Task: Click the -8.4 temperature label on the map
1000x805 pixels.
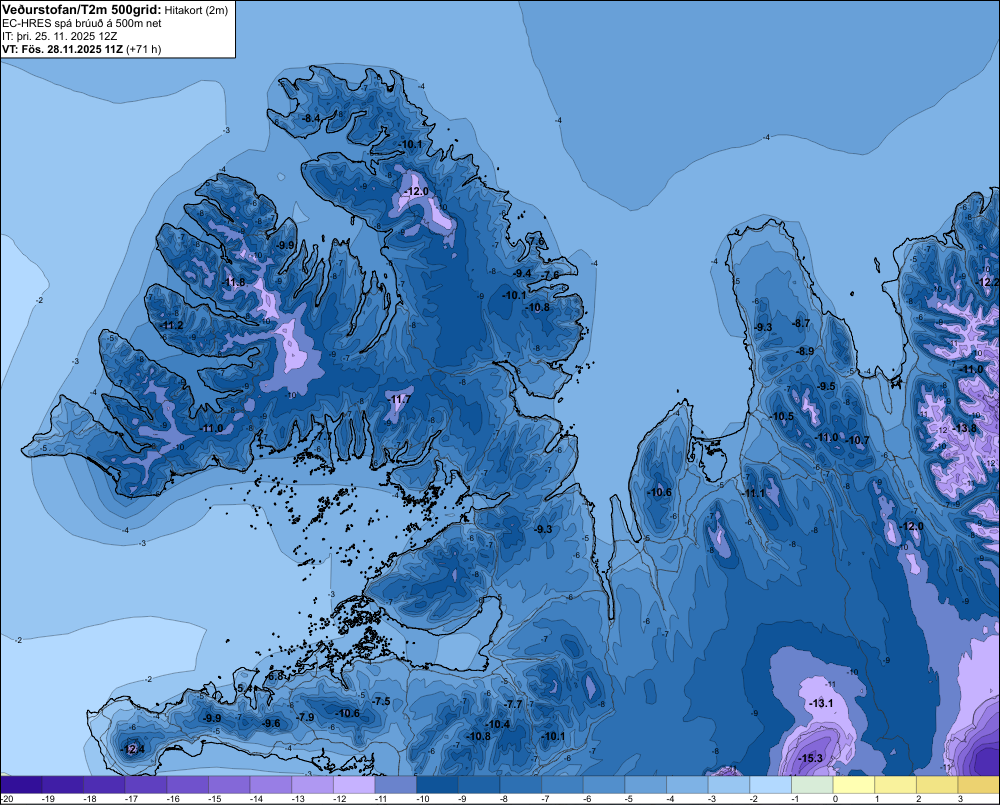Action: point(311,119)
